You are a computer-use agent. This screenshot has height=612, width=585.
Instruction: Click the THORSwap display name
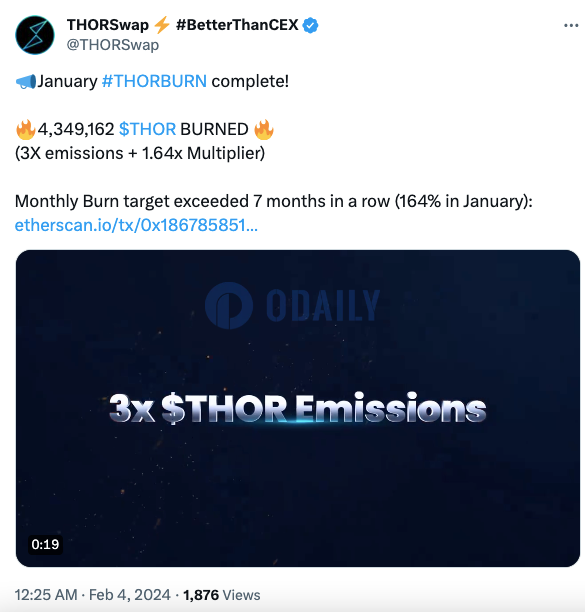click(108, 25)
